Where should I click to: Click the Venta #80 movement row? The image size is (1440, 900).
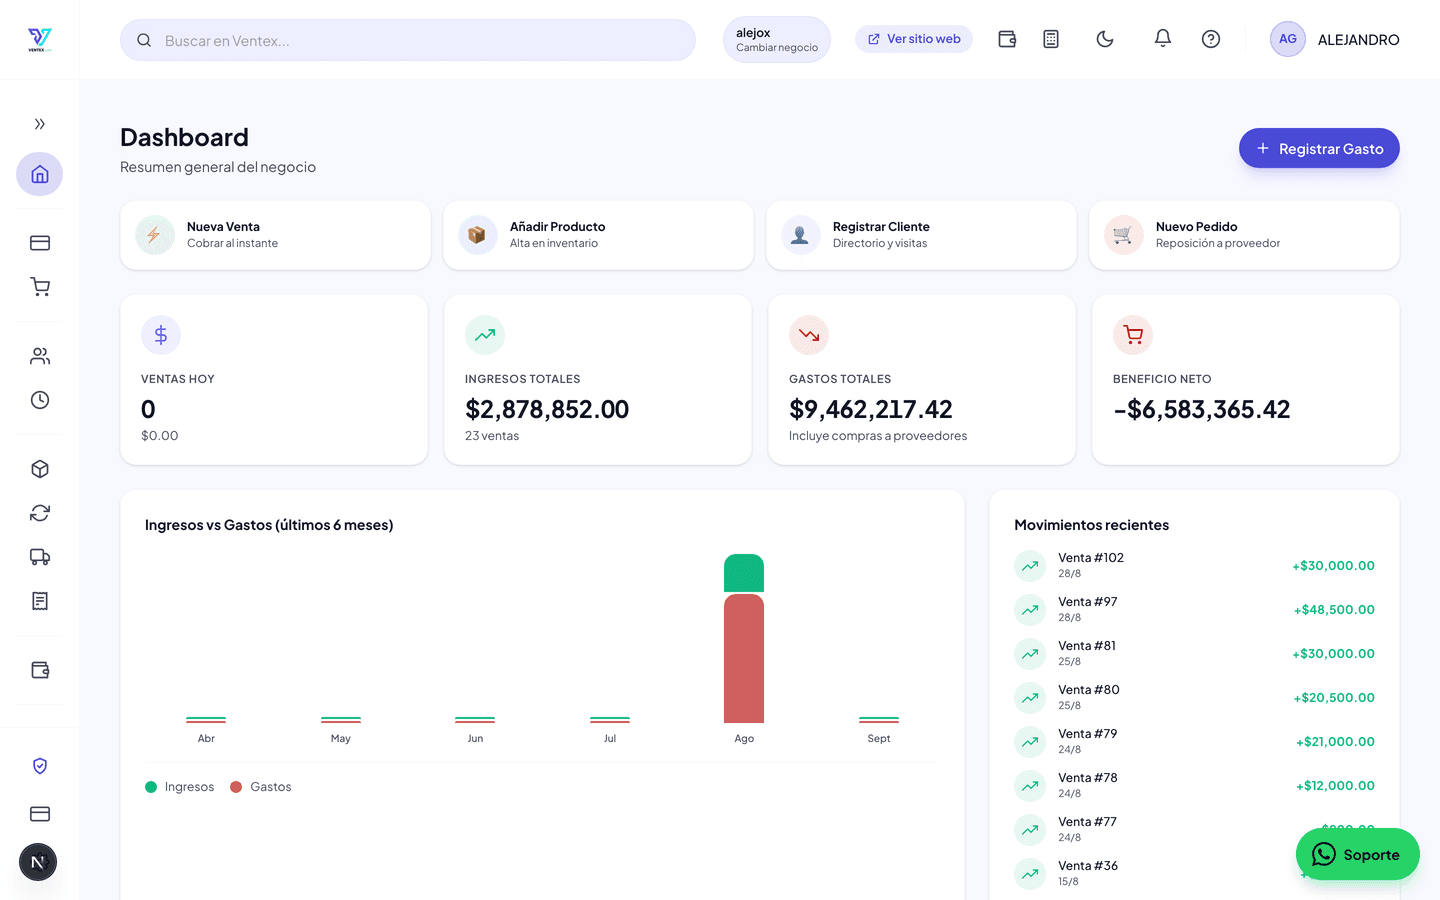click(1194, 698)
